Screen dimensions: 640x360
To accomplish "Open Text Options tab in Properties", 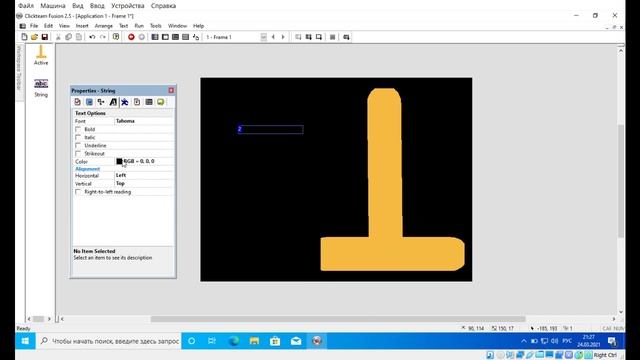I will tap(113, 102).
